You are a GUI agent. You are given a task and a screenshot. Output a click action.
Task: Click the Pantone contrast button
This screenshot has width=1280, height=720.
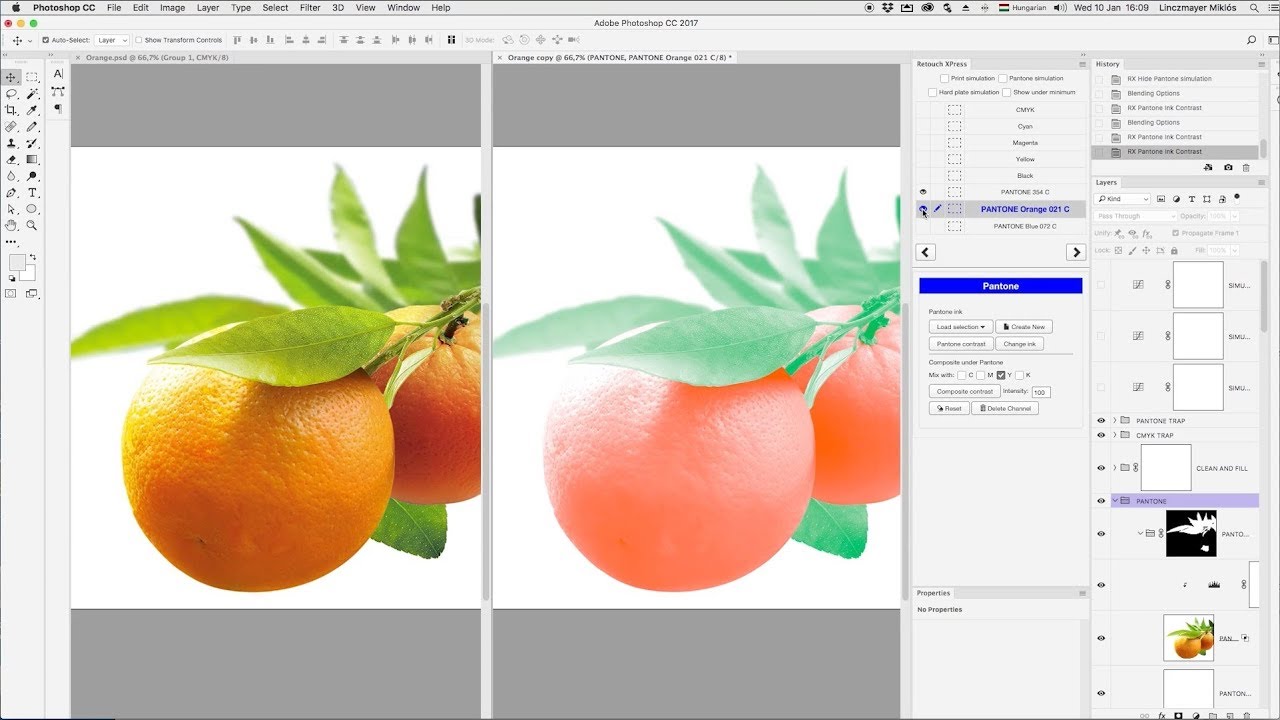pos(960,344)
